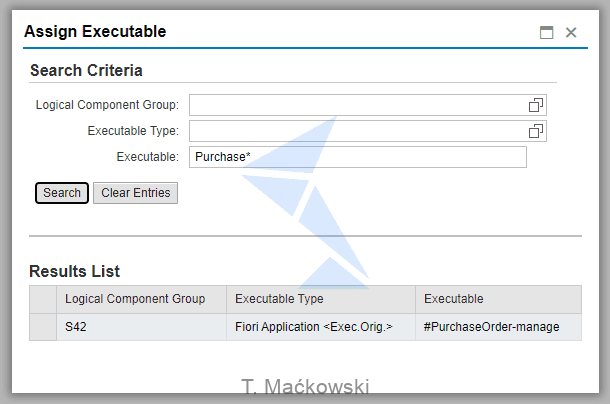Close the Assign Executable dialog

coord(571,32)
